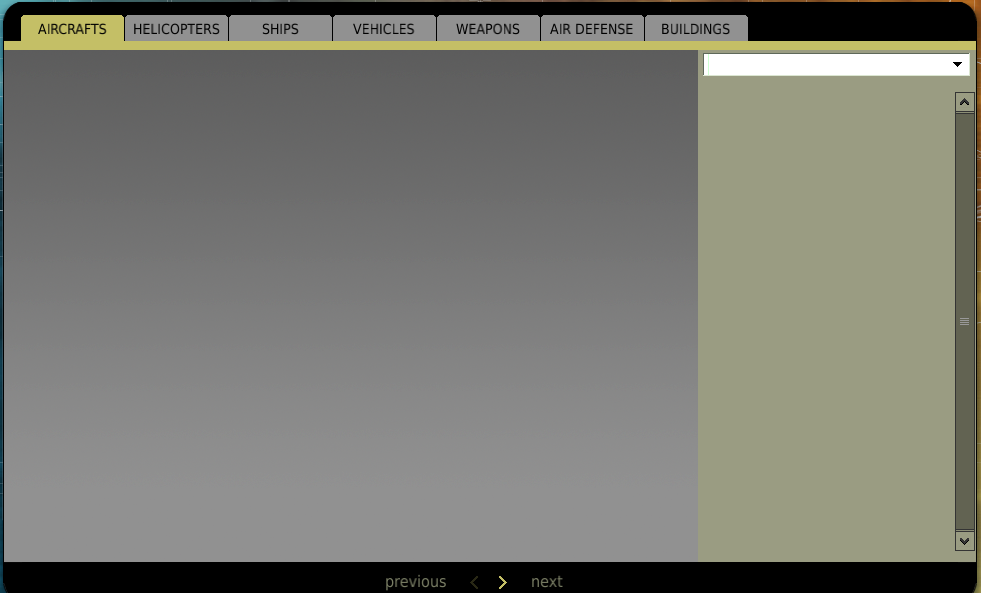The width and height of the screenshot is (981, 593).
Task: Switch to the AIRCRAFTS tab
Action: coord(72,29)
